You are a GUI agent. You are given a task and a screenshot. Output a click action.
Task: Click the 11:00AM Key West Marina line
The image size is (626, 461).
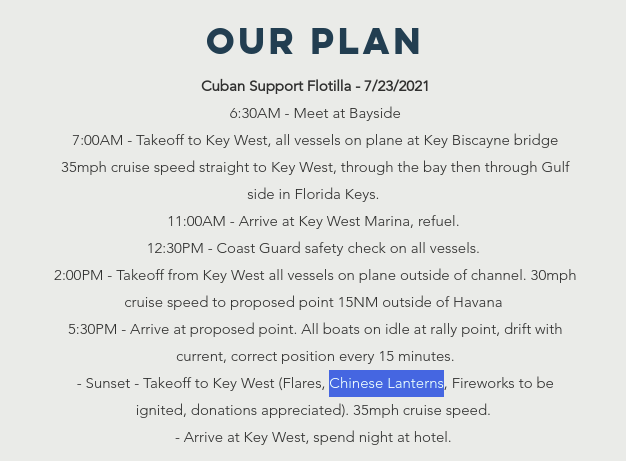click(x=314, y=221)
